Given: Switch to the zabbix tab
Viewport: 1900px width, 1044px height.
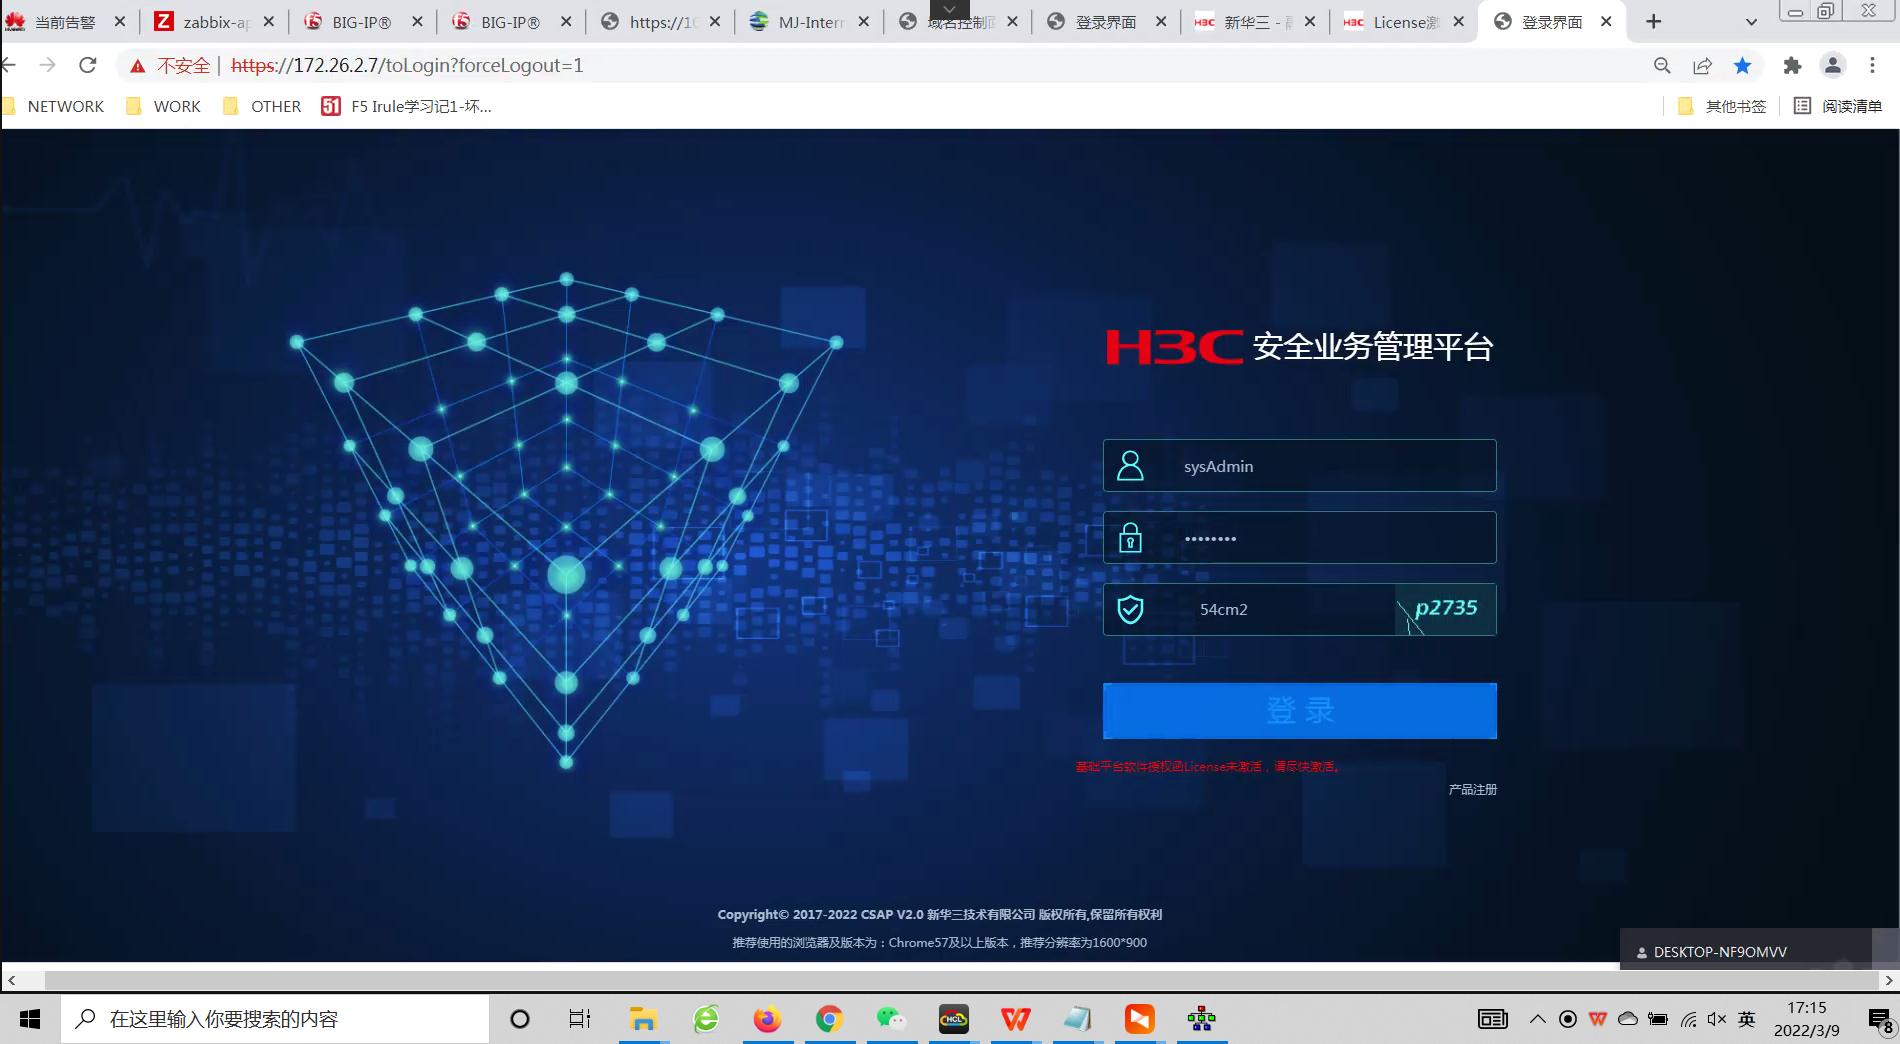Looking at the screenshot, I should 215,22.
